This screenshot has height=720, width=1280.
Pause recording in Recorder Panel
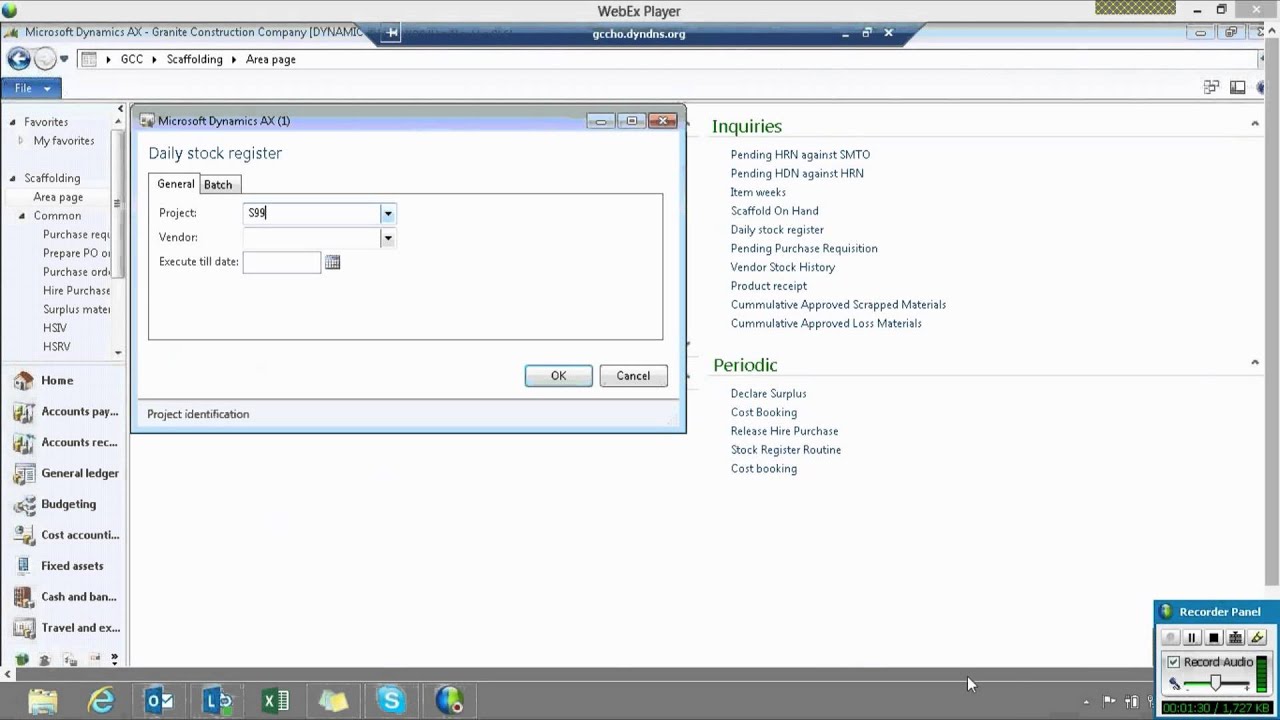click(1191, 638)
